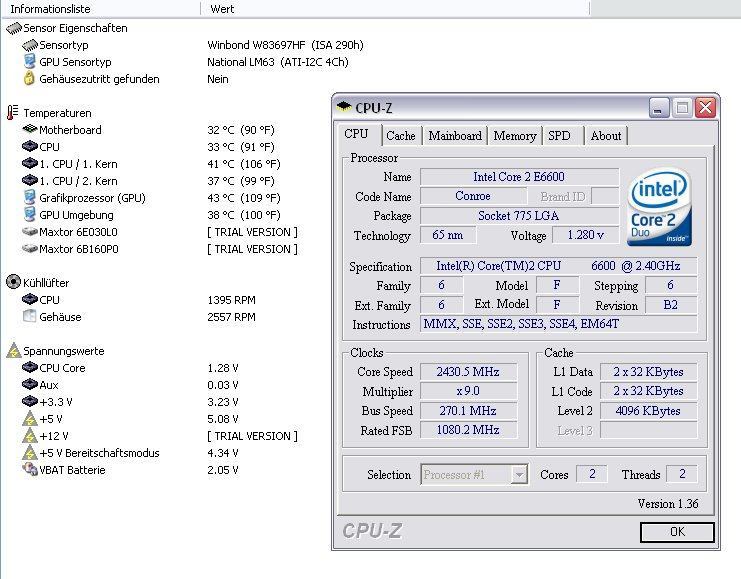Click the GPU Sensortyp monitor icon

click(30, 62)
